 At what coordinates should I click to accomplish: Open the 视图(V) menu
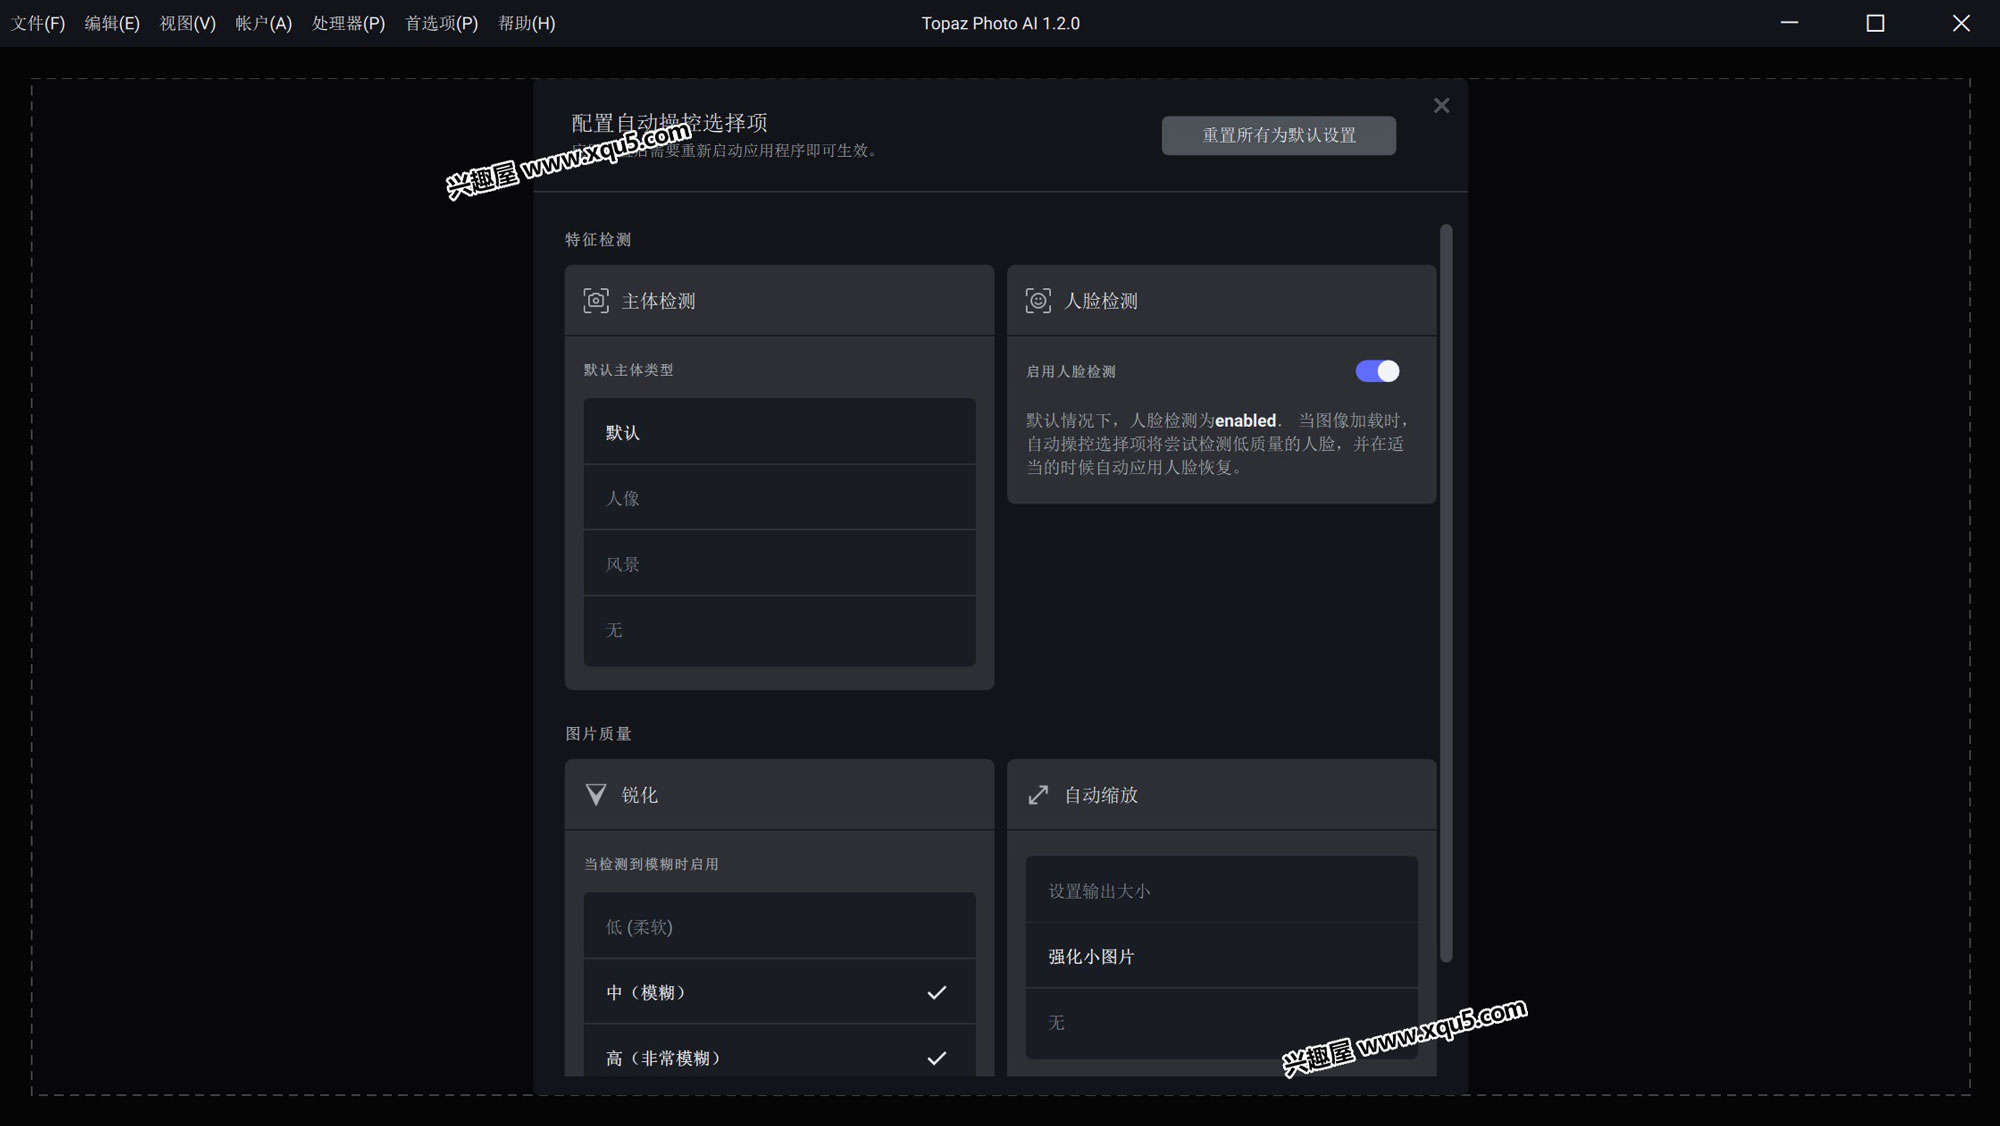point(188,23)
